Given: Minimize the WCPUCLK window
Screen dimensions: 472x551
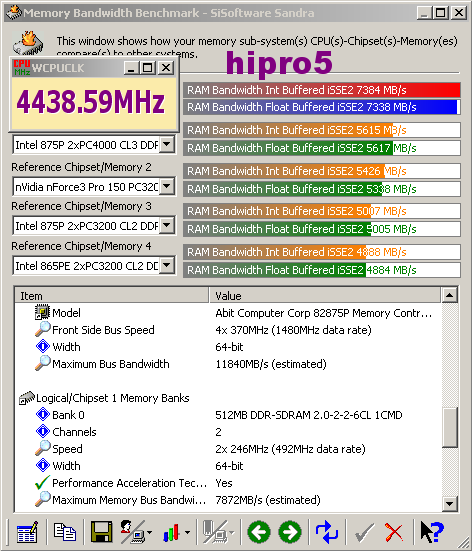Looking at the screenshot, I should point(131,67).
